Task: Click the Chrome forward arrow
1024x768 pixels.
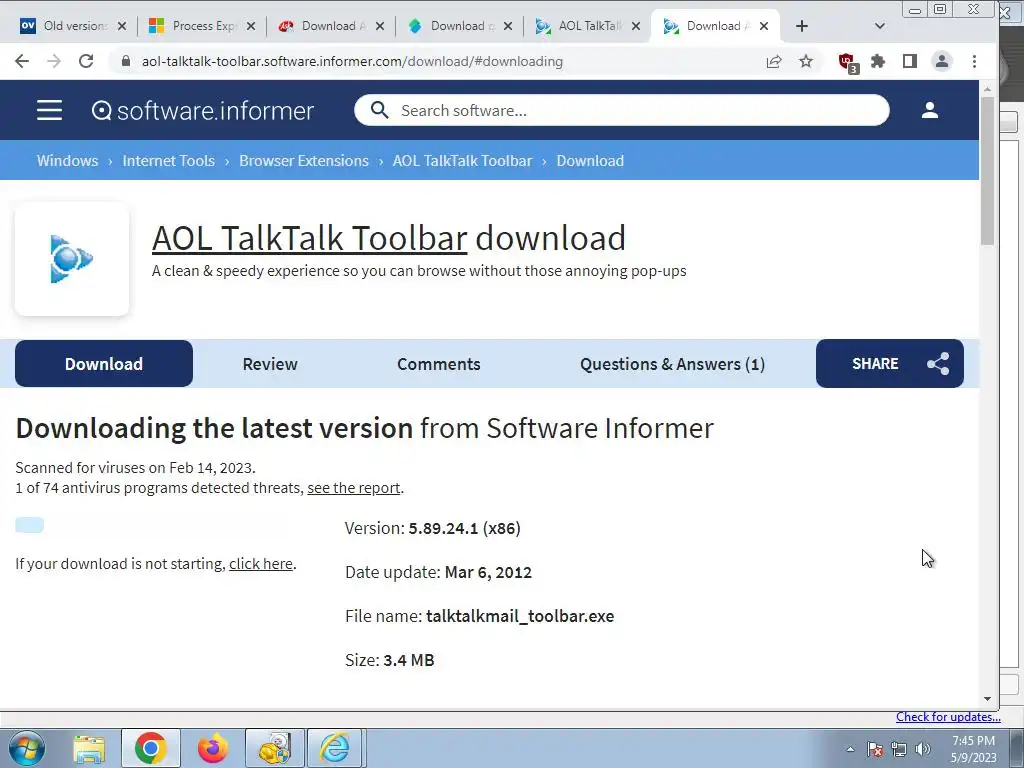Action: [x=54, y=61]
